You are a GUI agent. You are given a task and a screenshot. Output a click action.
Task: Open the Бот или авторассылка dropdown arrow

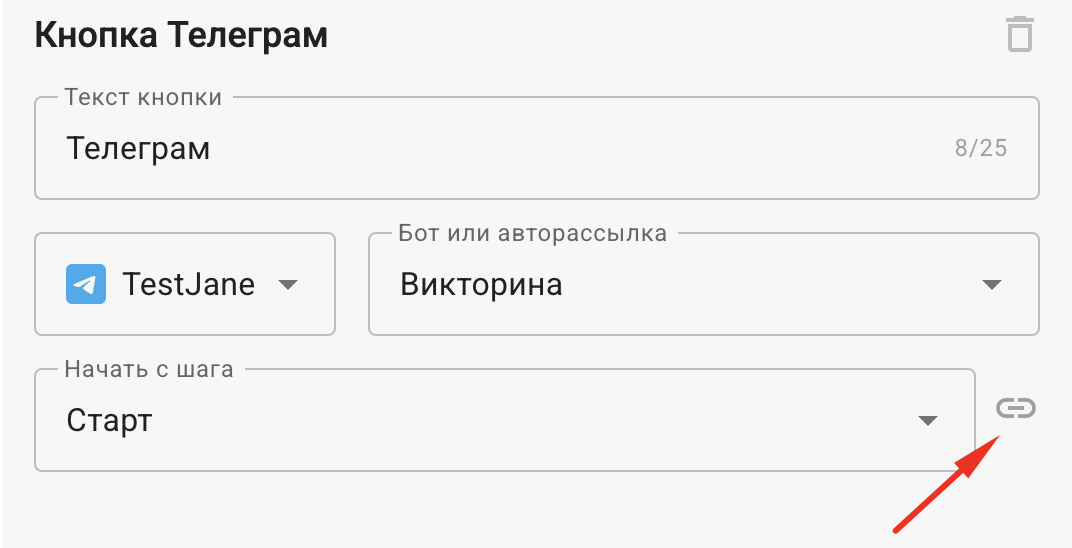tap(991, 285)
